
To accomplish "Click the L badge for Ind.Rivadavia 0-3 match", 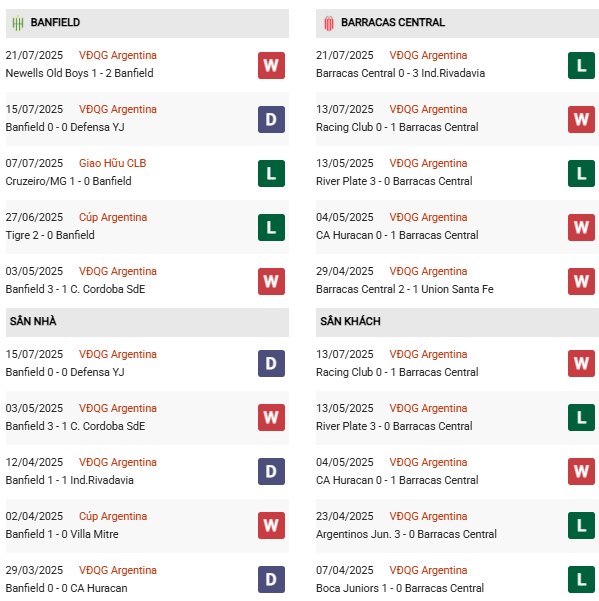I will click(x=581, y=66).
